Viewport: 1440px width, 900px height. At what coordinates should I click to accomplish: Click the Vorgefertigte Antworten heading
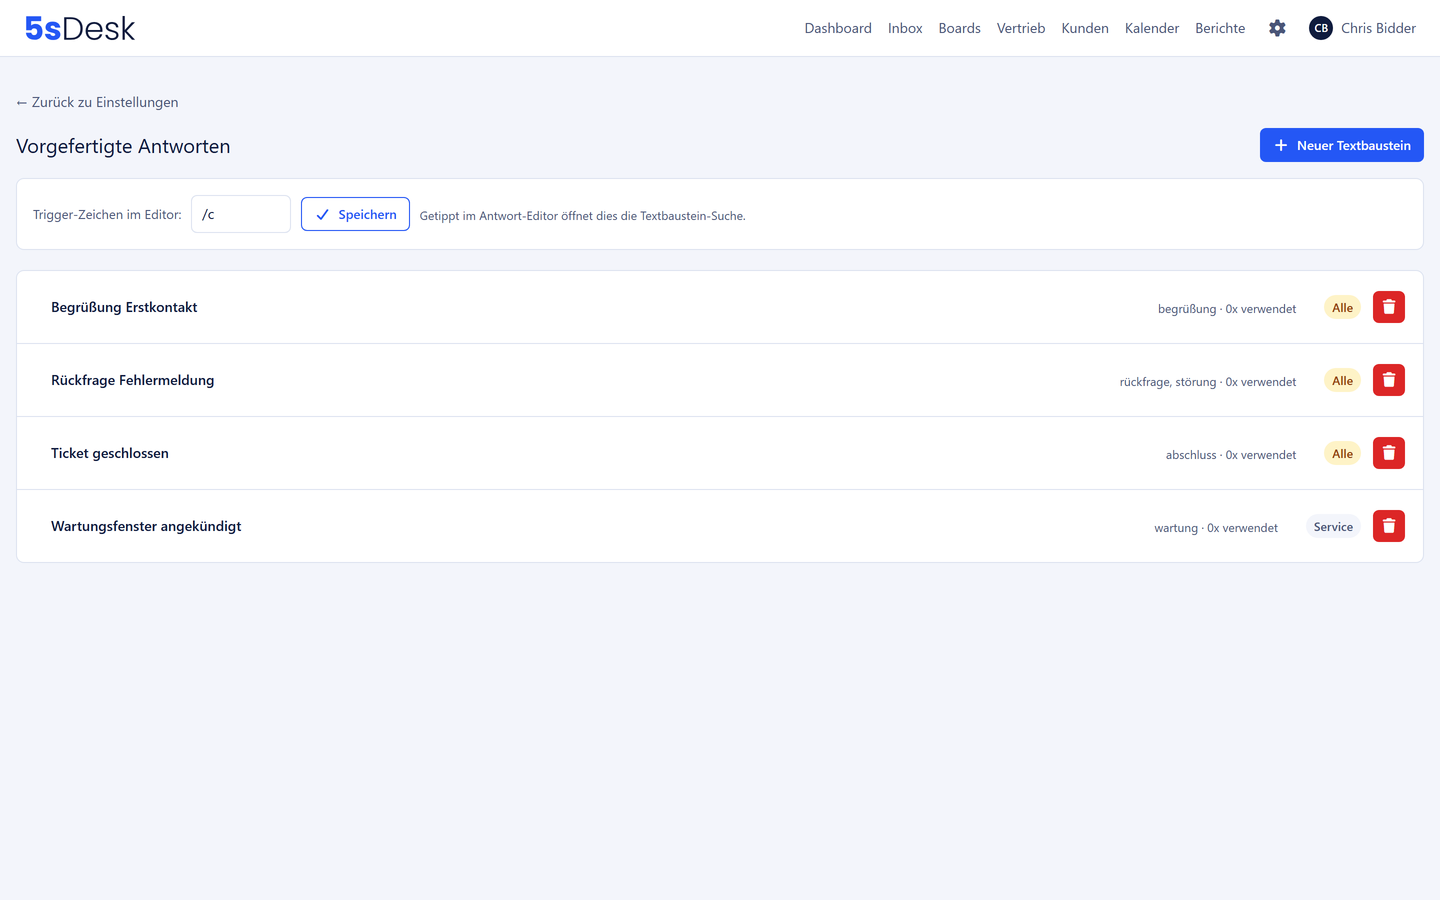click(x=123, y=146)
